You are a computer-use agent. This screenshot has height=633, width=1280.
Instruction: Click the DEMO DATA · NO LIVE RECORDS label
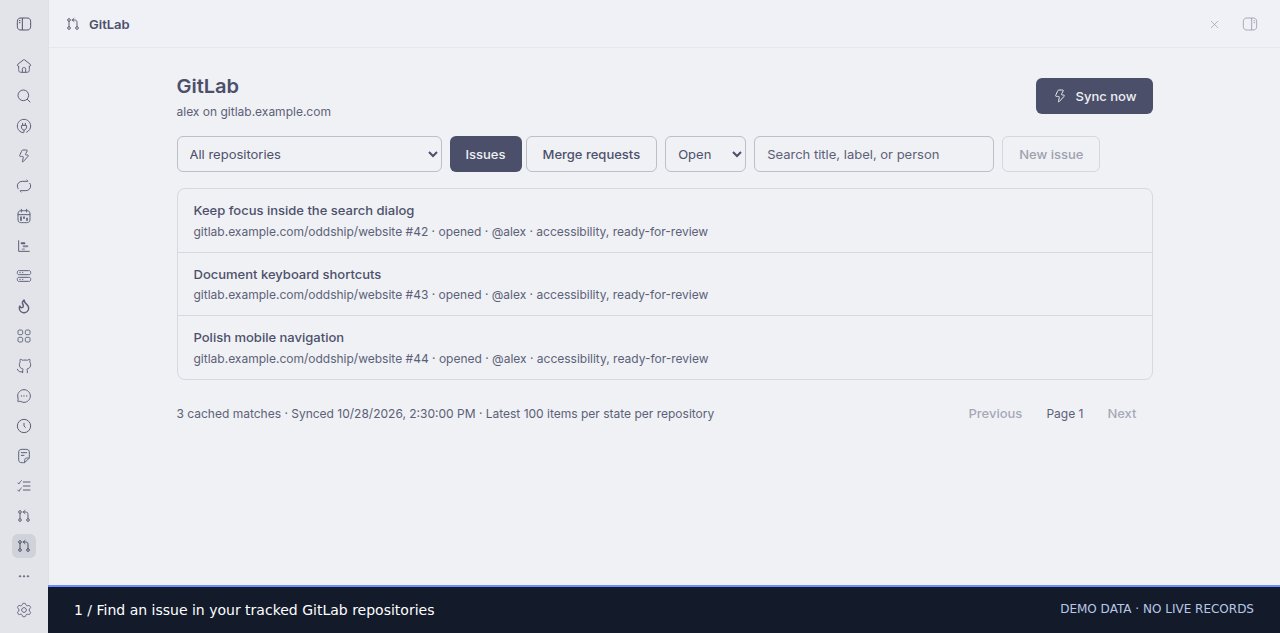coord(1156,609)
